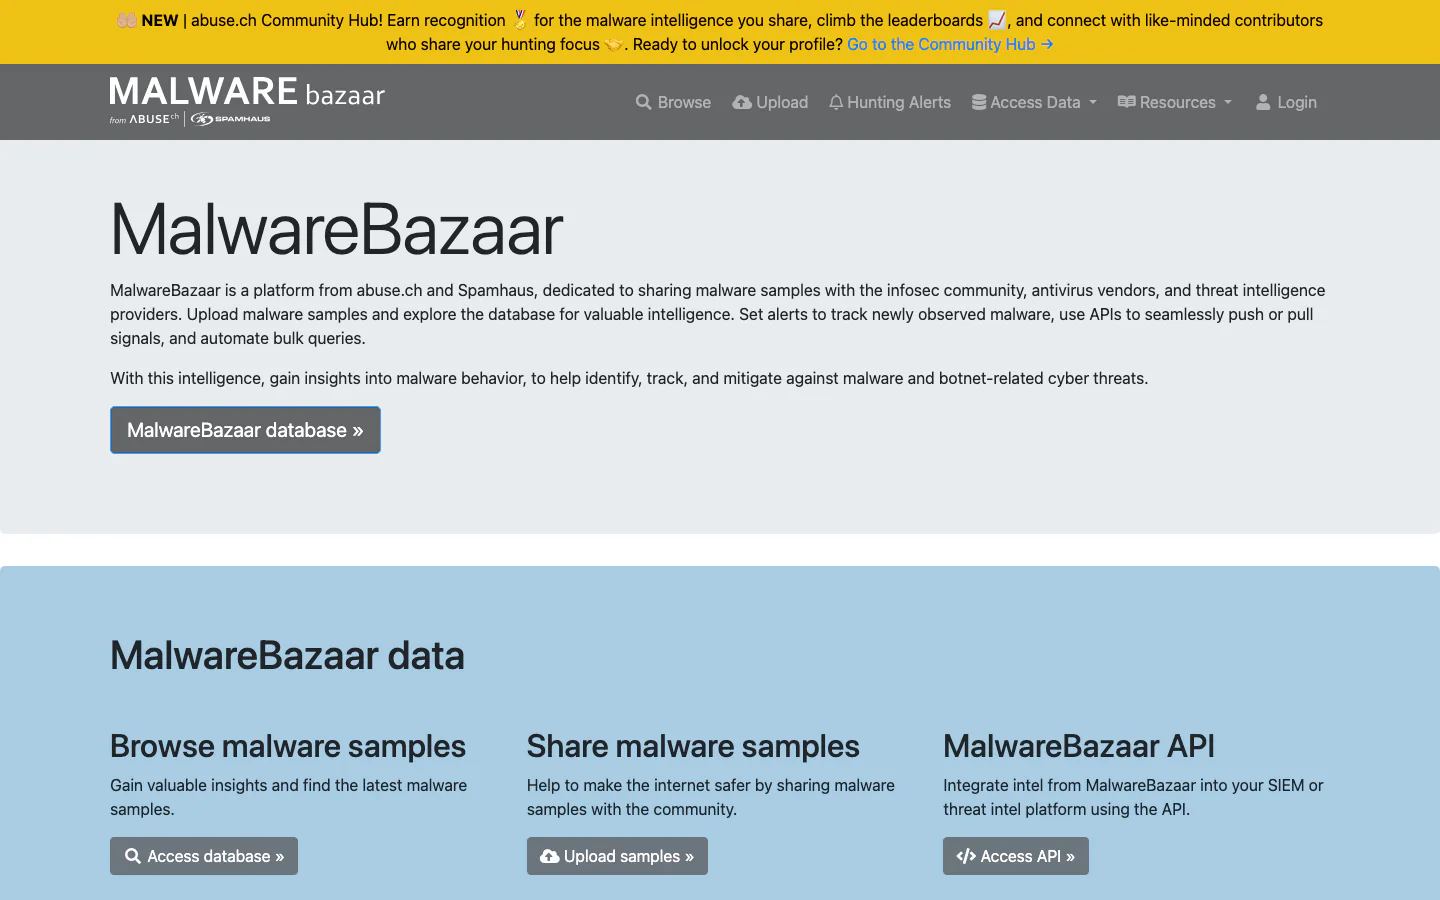
Task: Follow the Go to the Community Hub link
Action: click(950, 44)
